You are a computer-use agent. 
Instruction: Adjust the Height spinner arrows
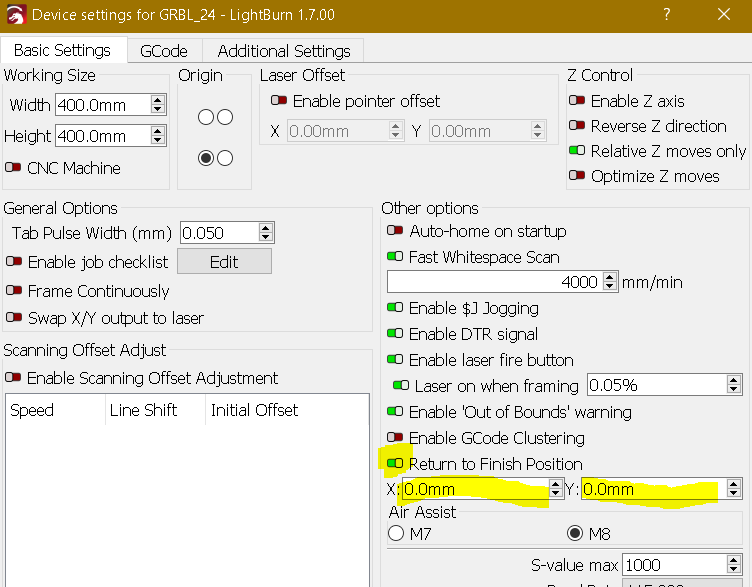[158, 136]
